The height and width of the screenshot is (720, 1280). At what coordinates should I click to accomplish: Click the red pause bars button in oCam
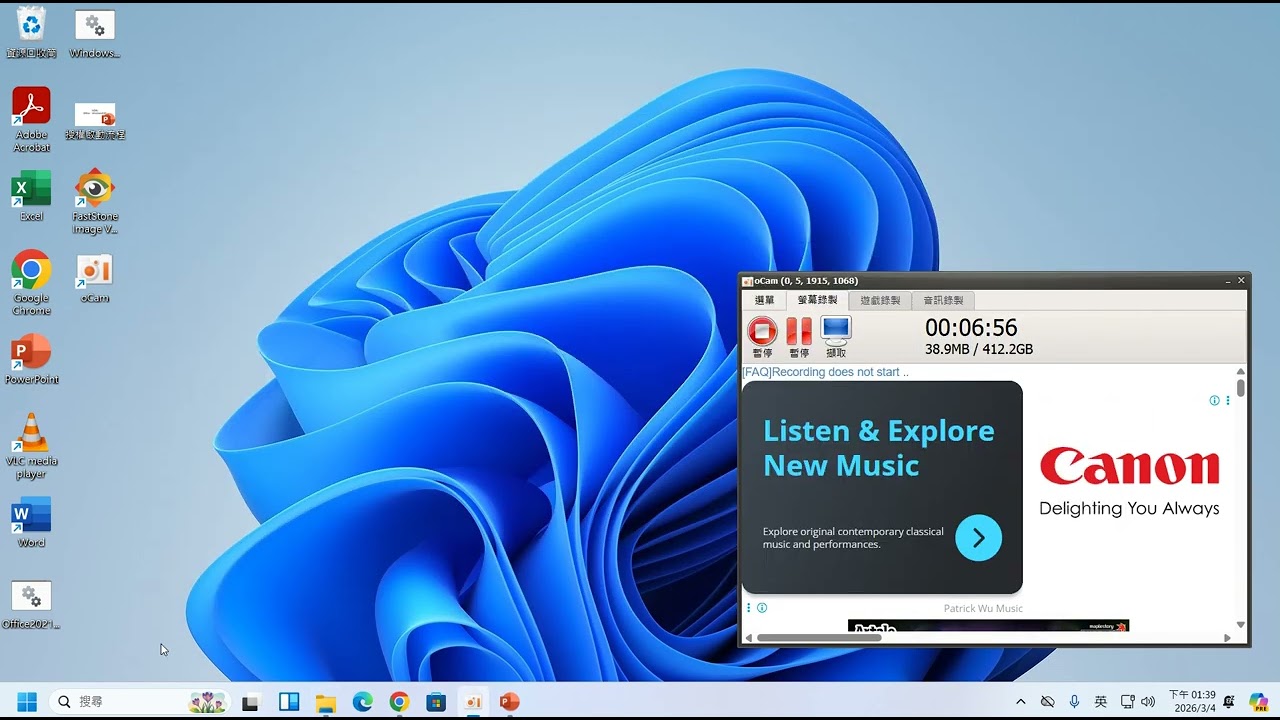pos(799,331)
